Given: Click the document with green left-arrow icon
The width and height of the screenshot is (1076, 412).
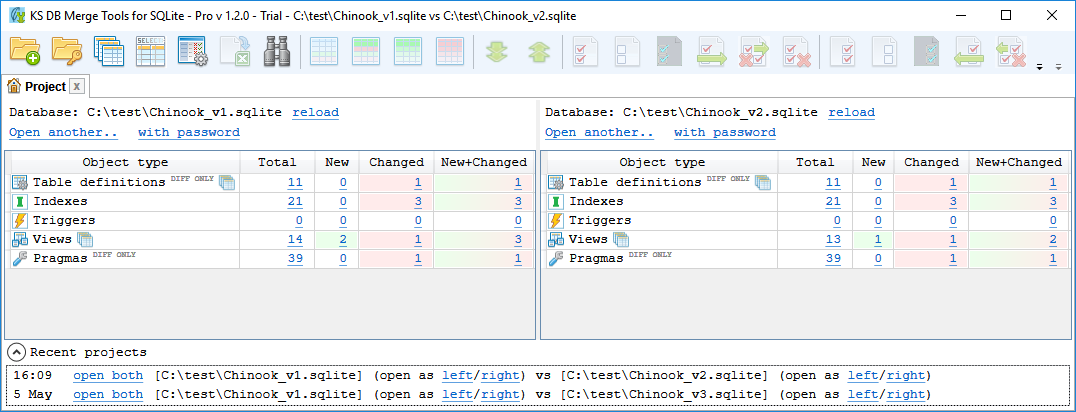Looking at the screenshot, I should pos(968,52).
